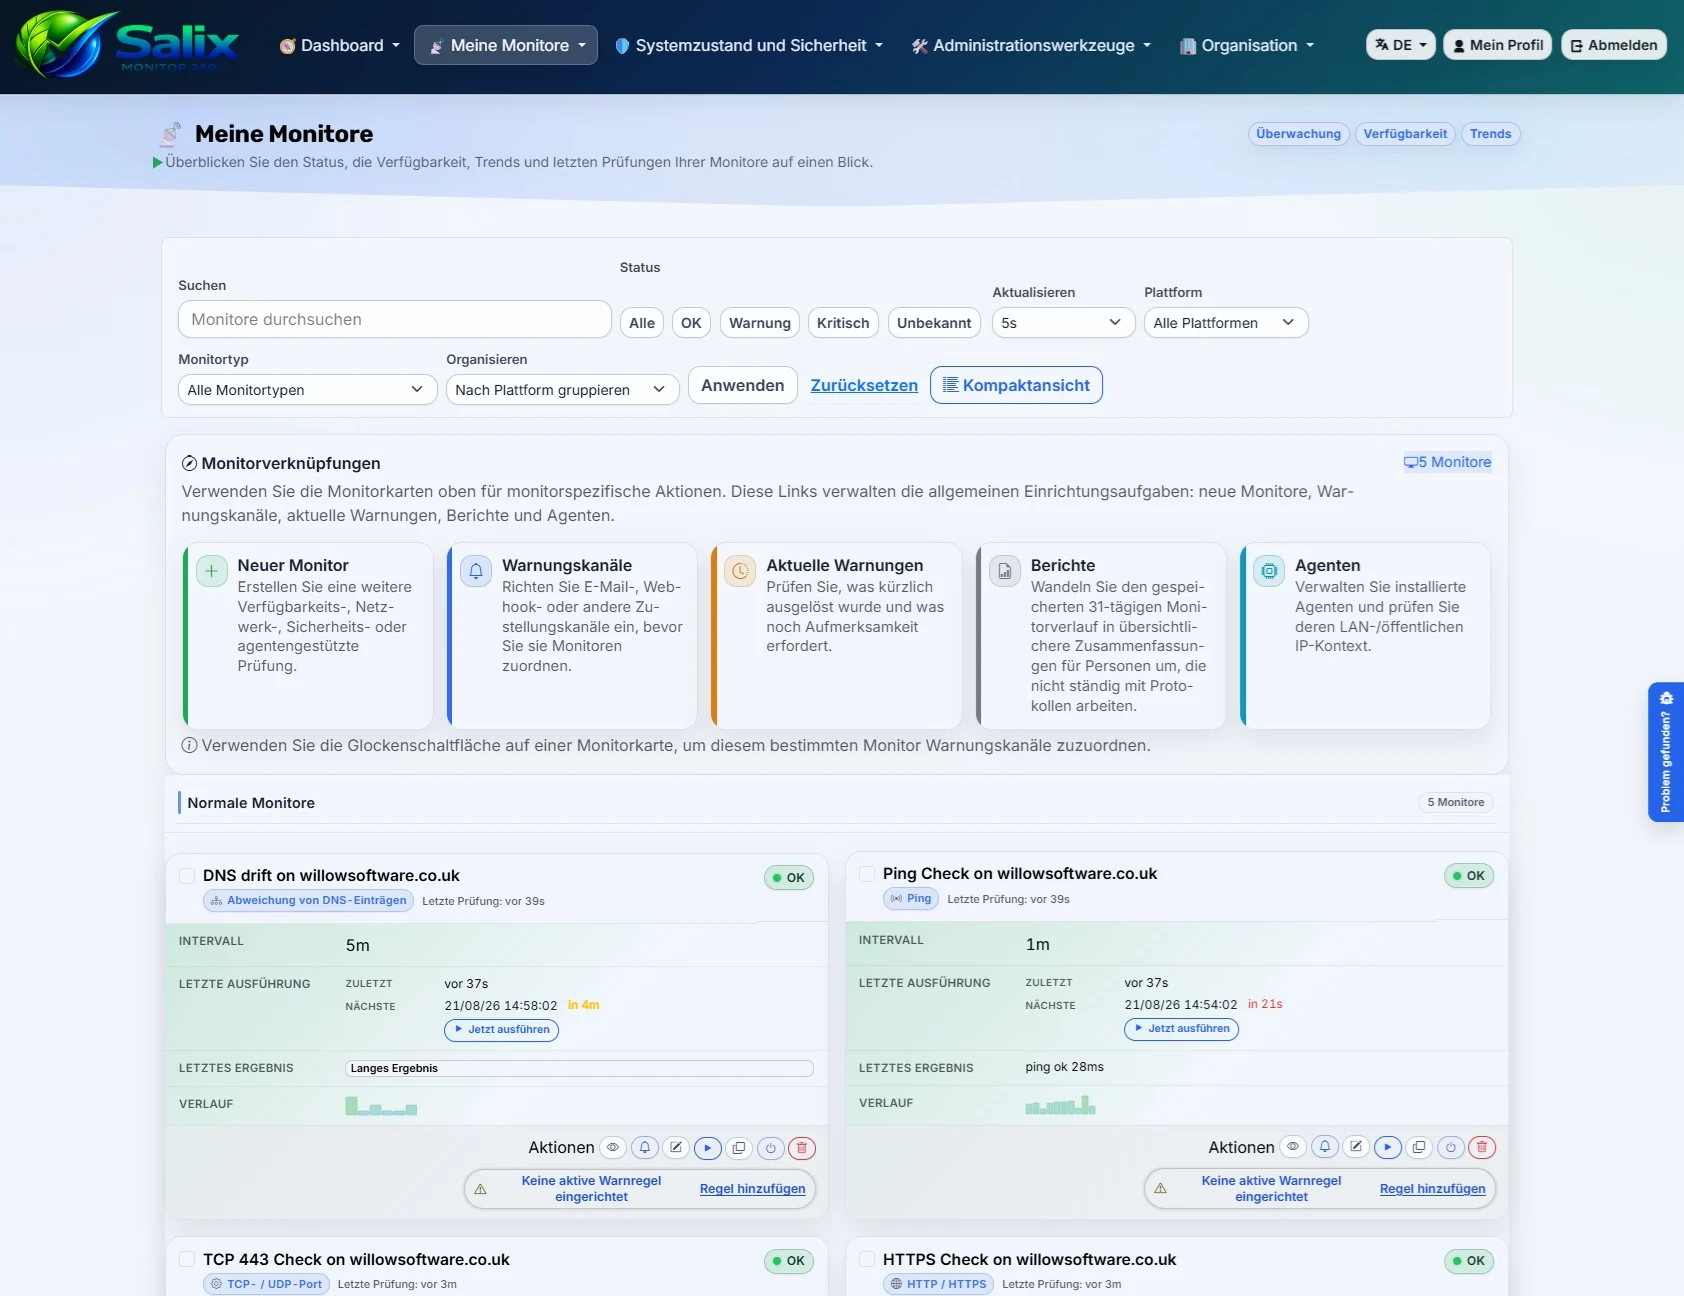Filter status by Kritisch
This screenshot has width=1684, height=1296.
click(843, 323)
